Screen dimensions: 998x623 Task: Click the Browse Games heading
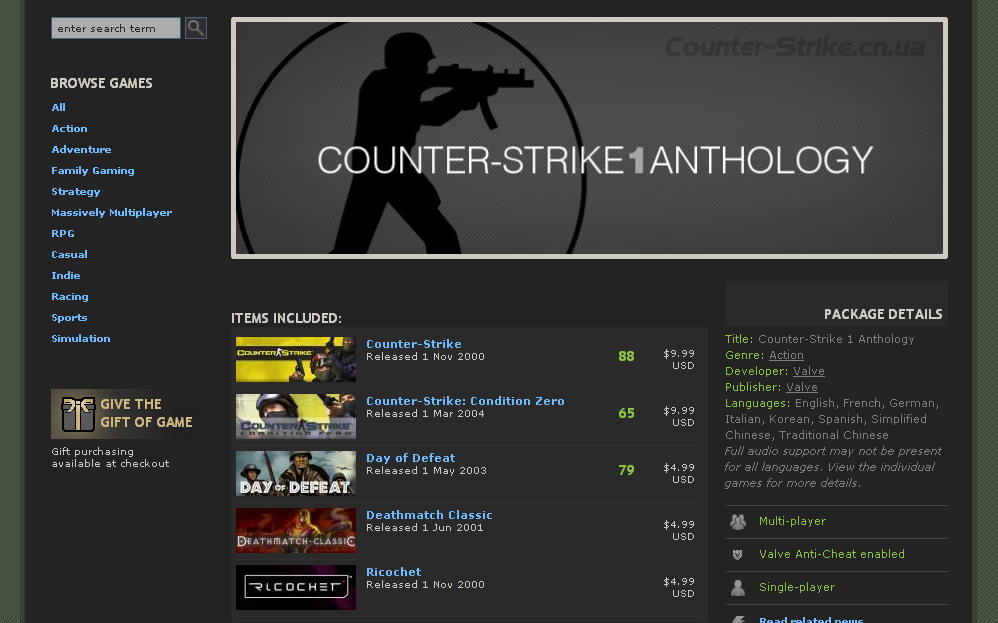[101, 83]
